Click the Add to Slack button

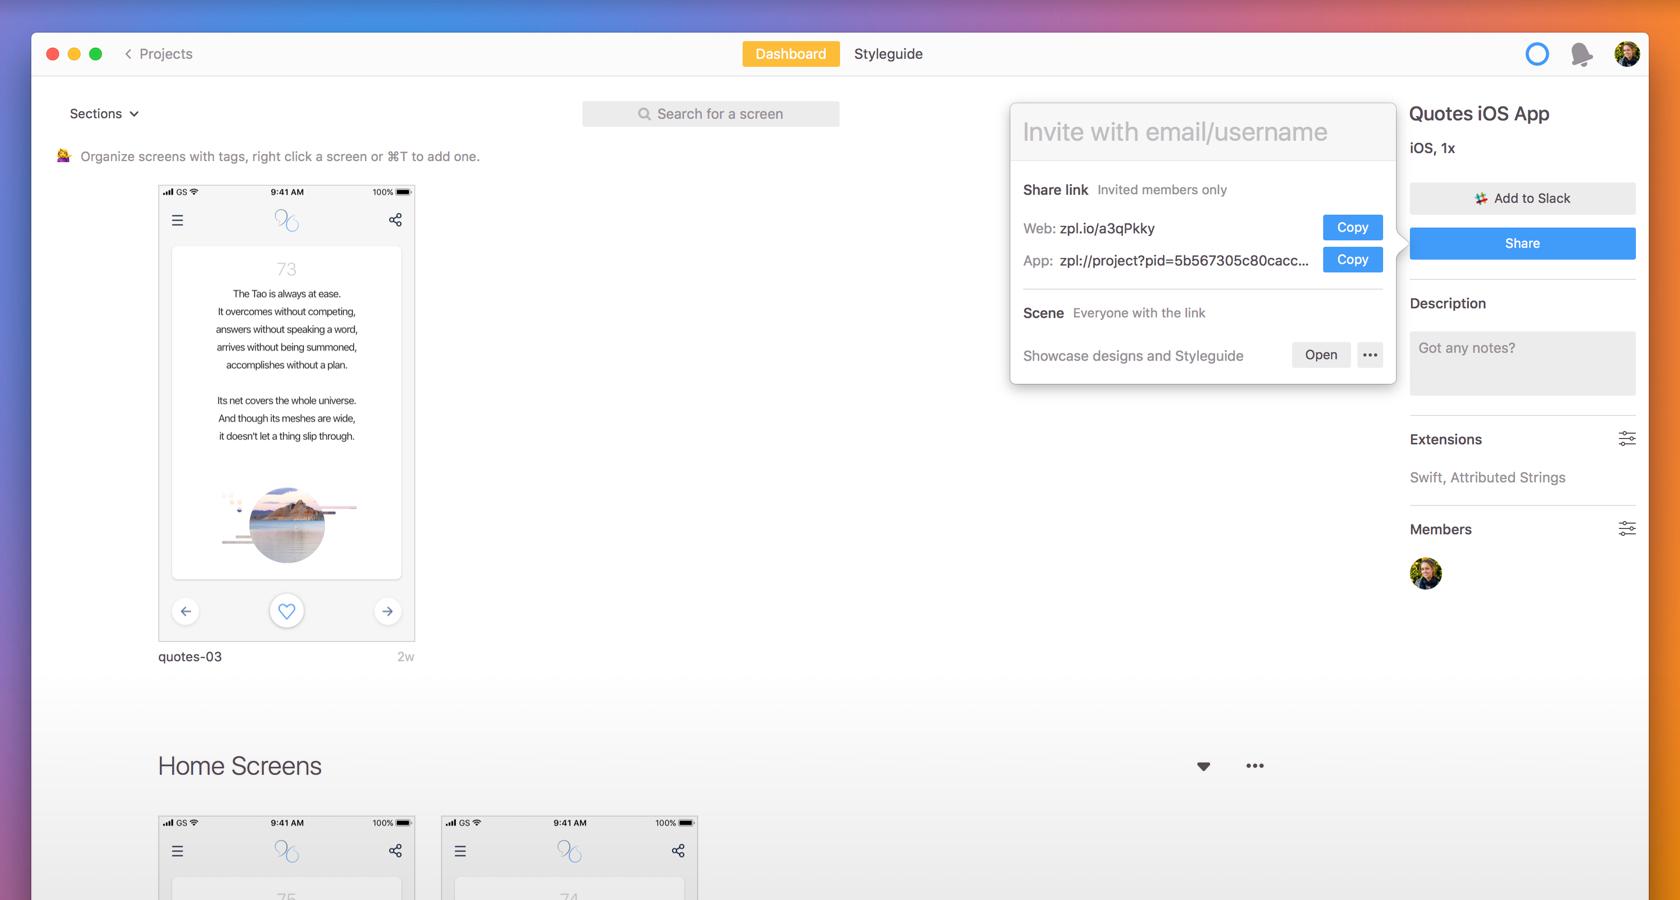tap(1521, 198)
